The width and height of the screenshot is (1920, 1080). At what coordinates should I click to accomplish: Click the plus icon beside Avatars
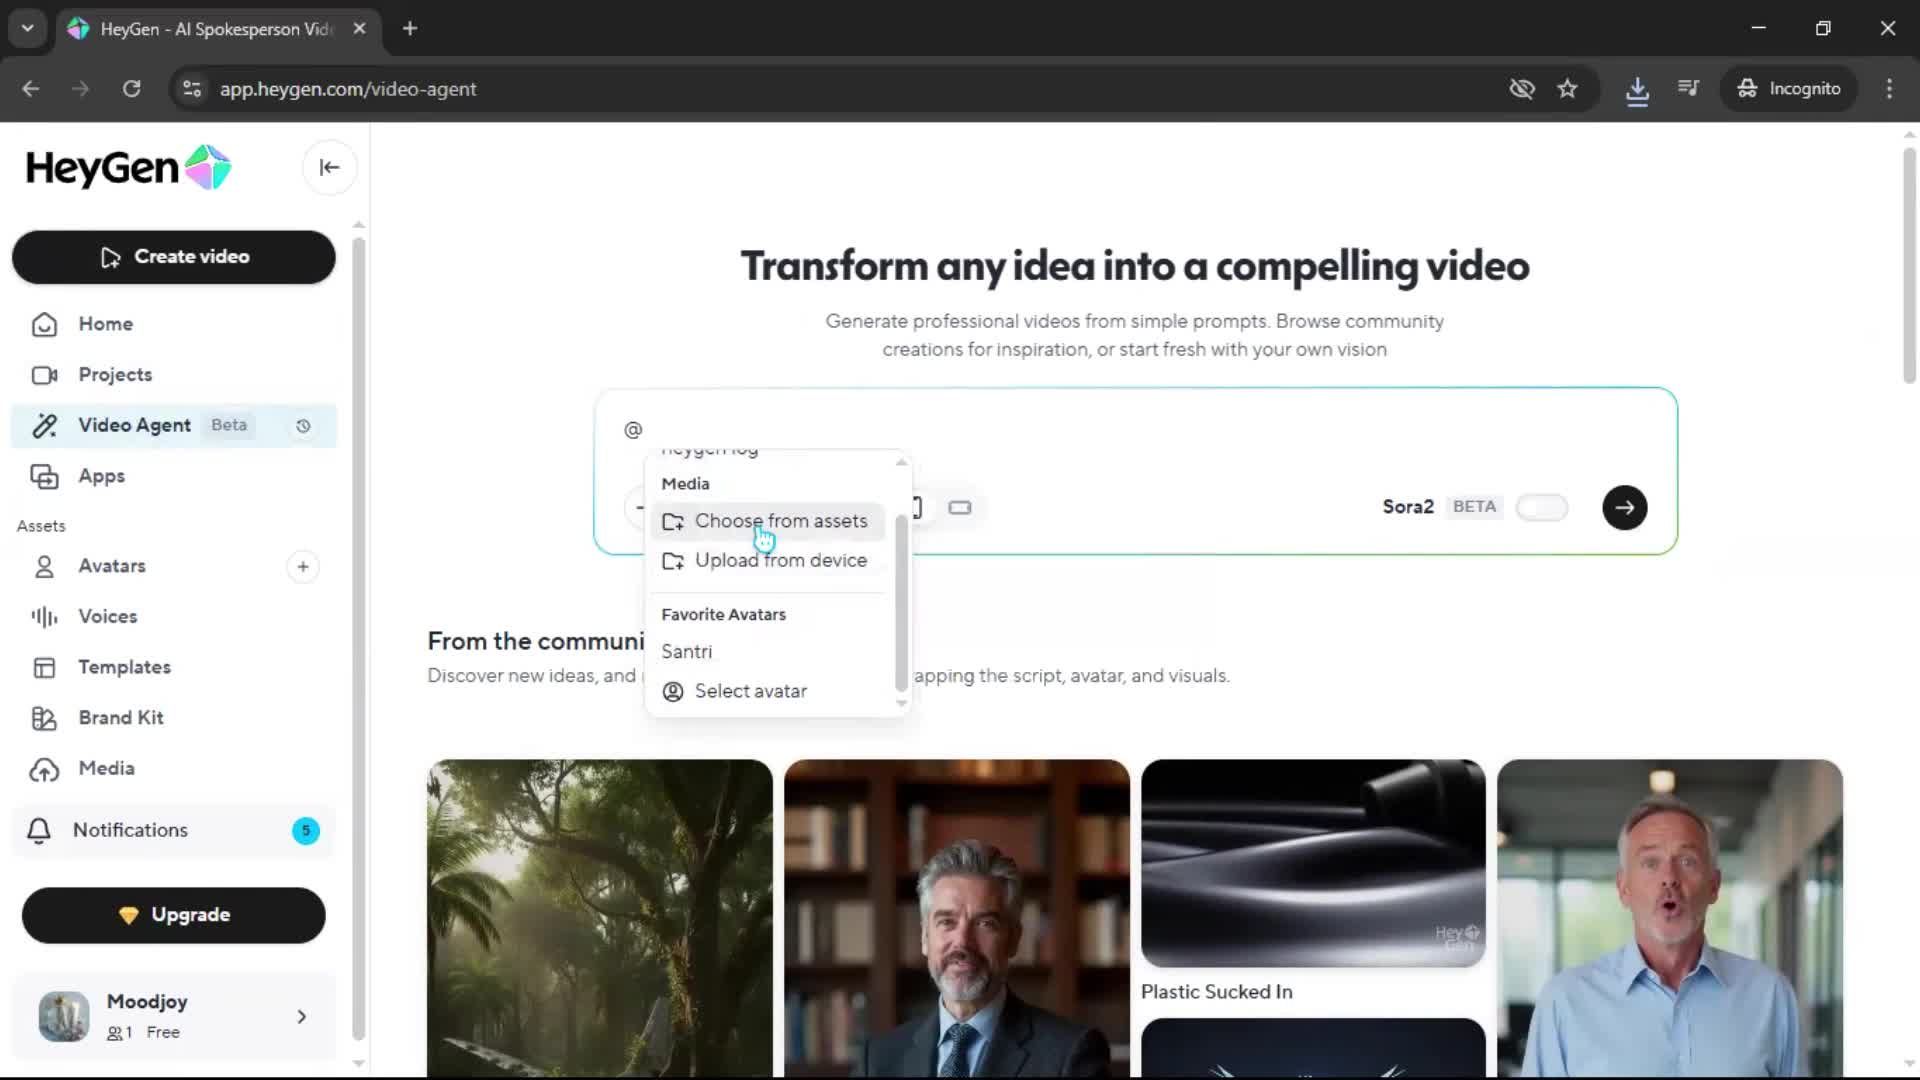(x=303, y=567)
